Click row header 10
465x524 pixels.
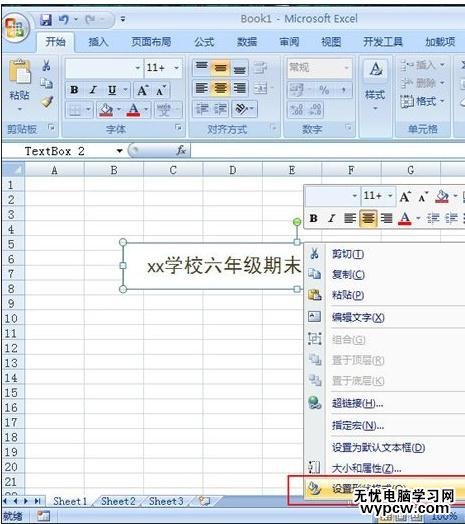pyautogui.click(x=12, y=318)
